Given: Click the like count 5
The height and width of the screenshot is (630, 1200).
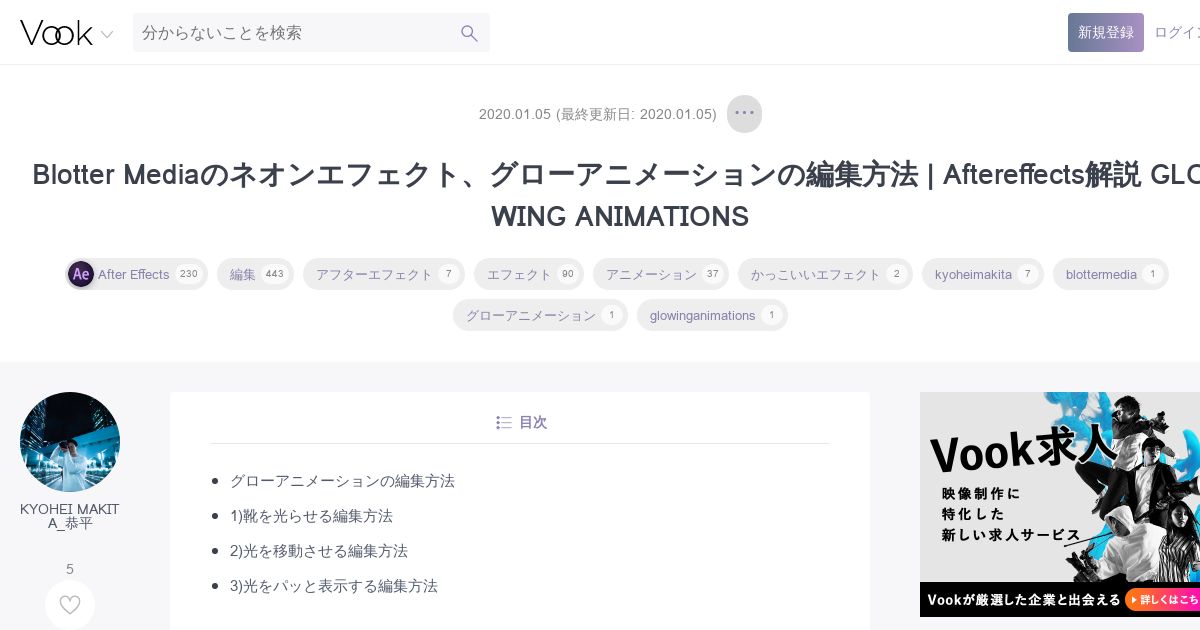Looking at the screenshot, I should pyautogui.click(x=70, y=569).
